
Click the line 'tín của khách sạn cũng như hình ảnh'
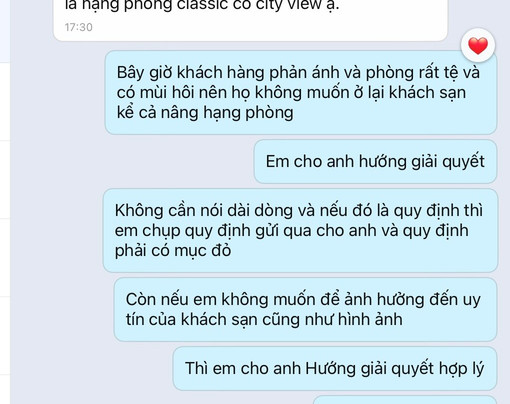[264, 319]
